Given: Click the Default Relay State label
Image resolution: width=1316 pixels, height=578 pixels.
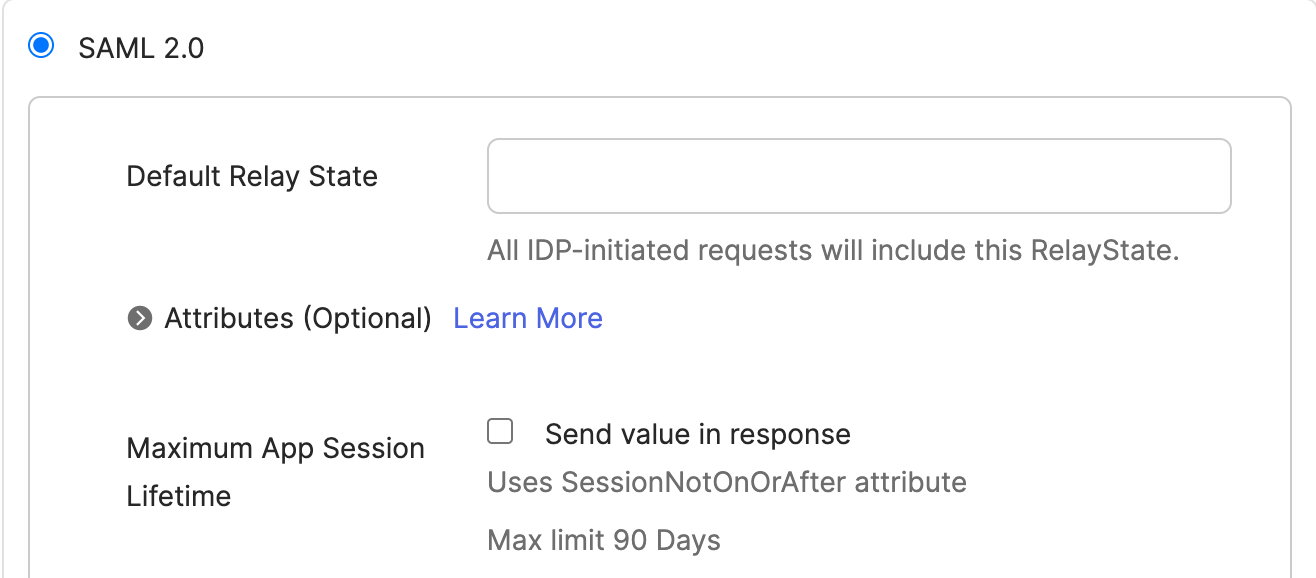Looking at the screenshot, I should pos(252,177).
